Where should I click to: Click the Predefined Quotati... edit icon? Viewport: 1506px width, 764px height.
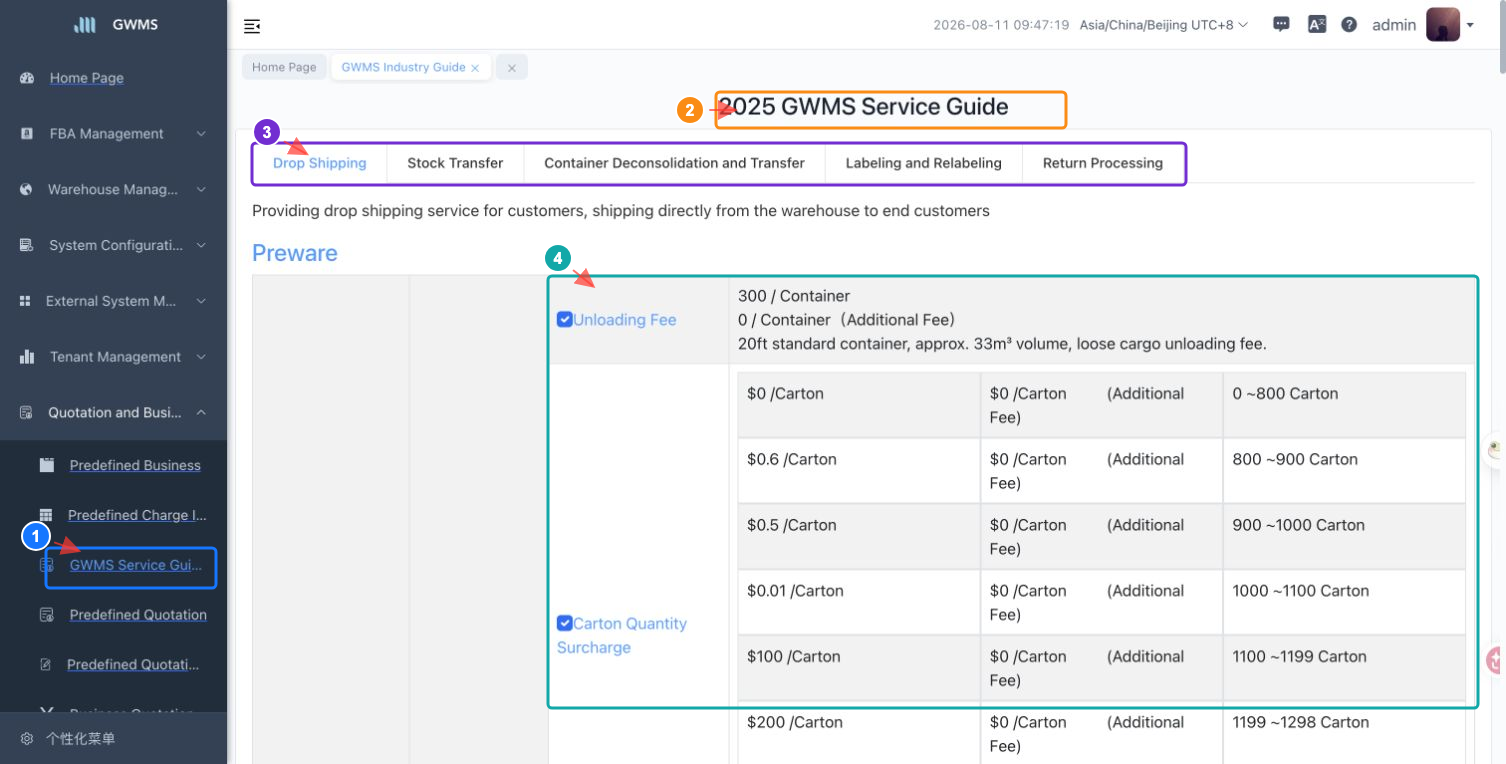click(45, 664)
